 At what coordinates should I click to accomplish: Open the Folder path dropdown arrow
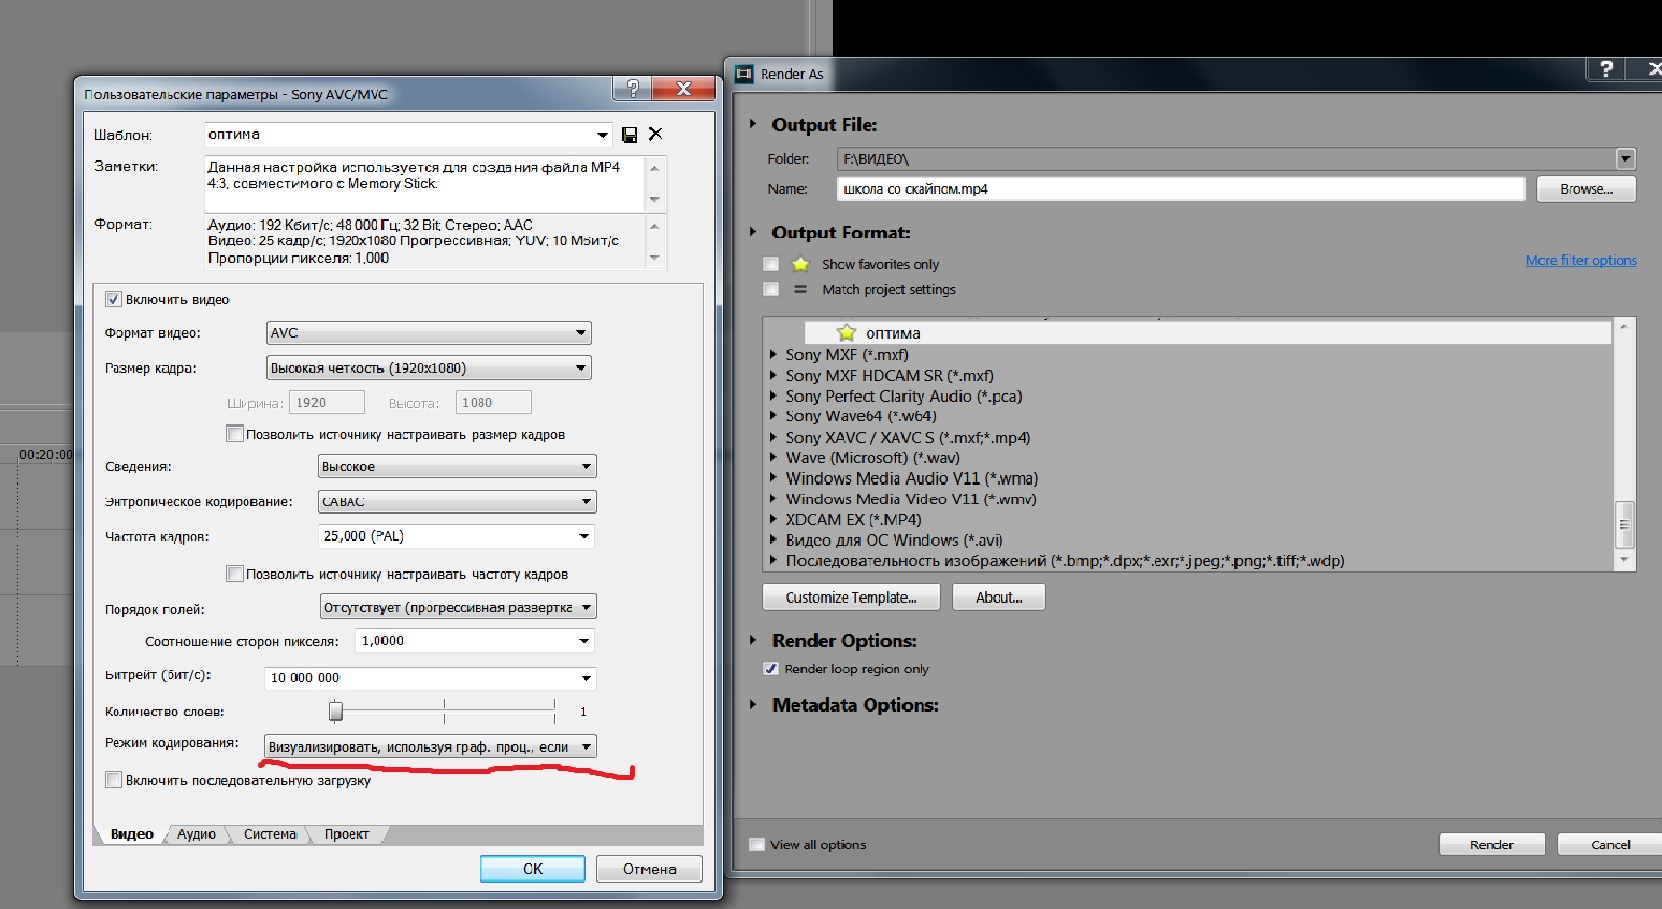[1626, 159]
